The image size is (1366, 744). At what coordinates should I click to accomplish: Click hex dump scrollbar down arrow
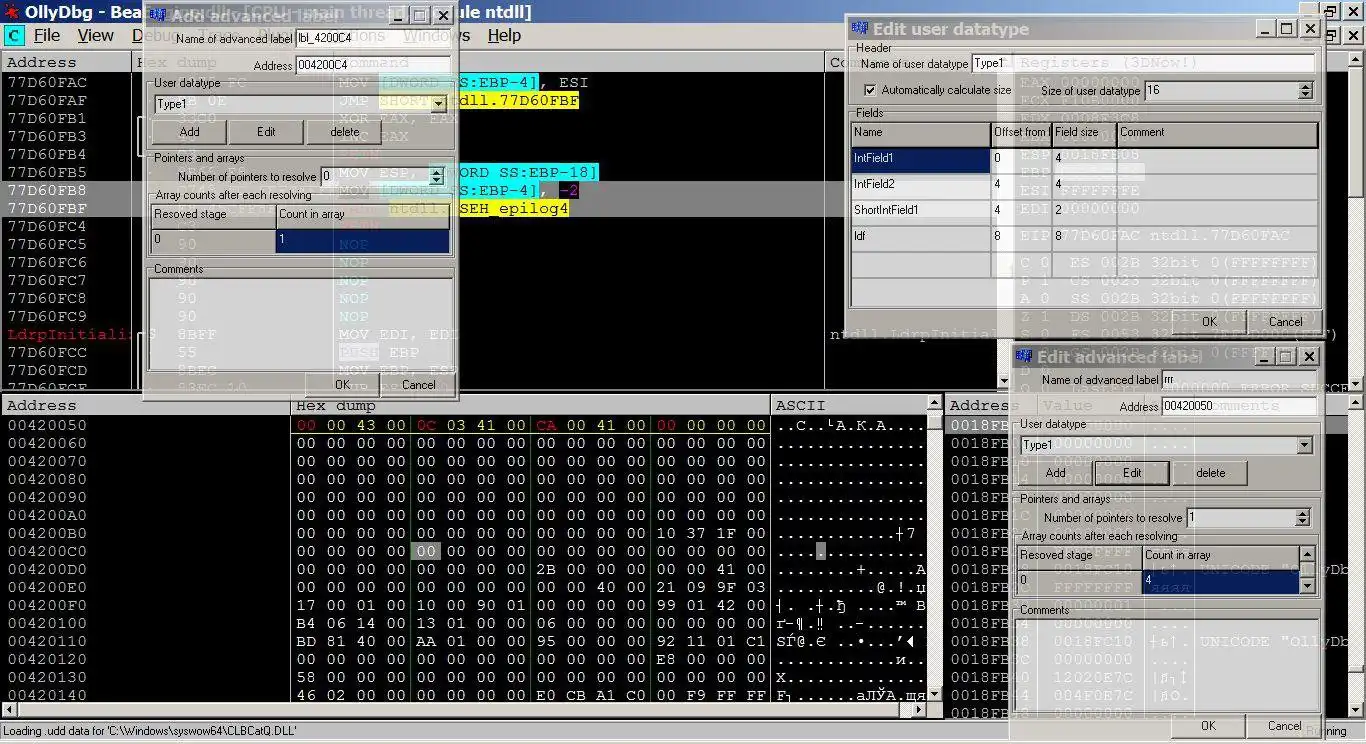coord(934,693)
